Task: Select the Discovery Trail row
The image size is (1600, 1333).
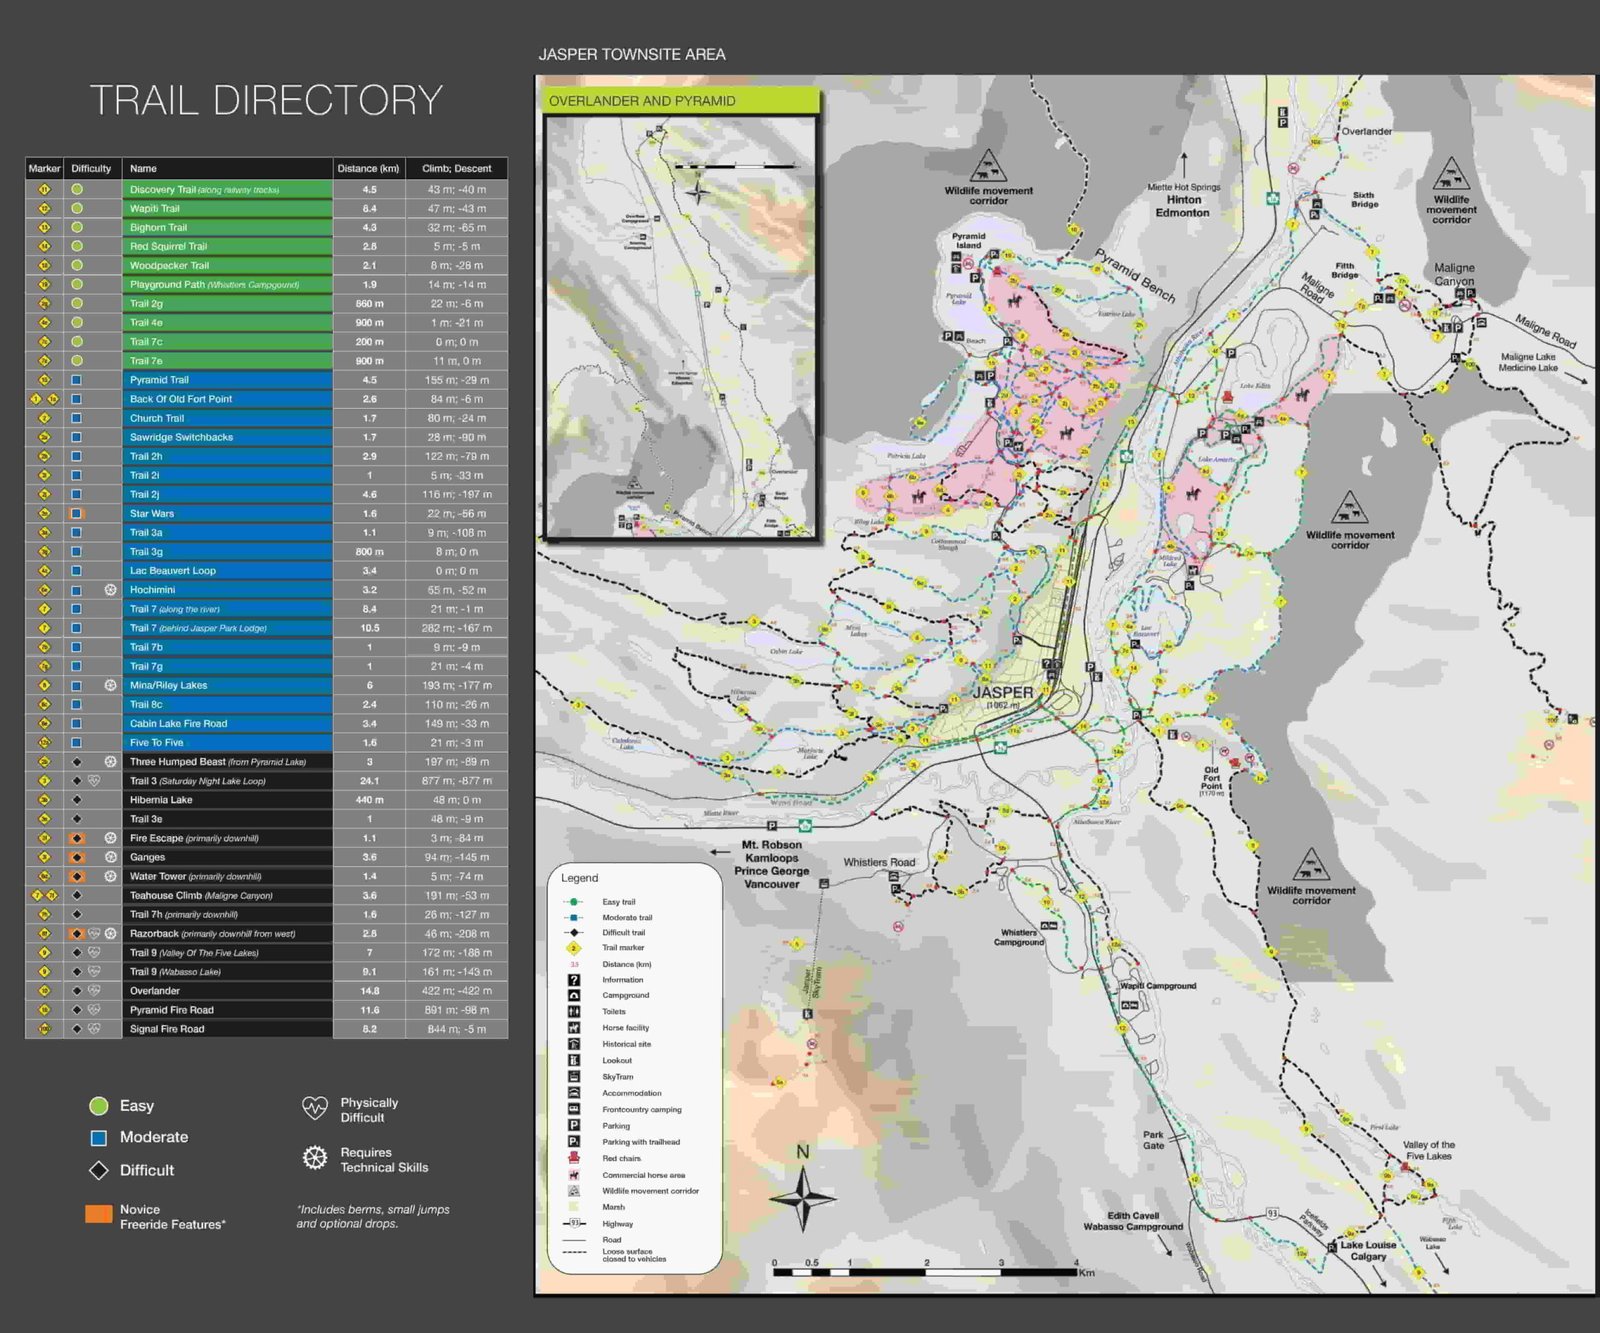Action: (x=267, y=189)
